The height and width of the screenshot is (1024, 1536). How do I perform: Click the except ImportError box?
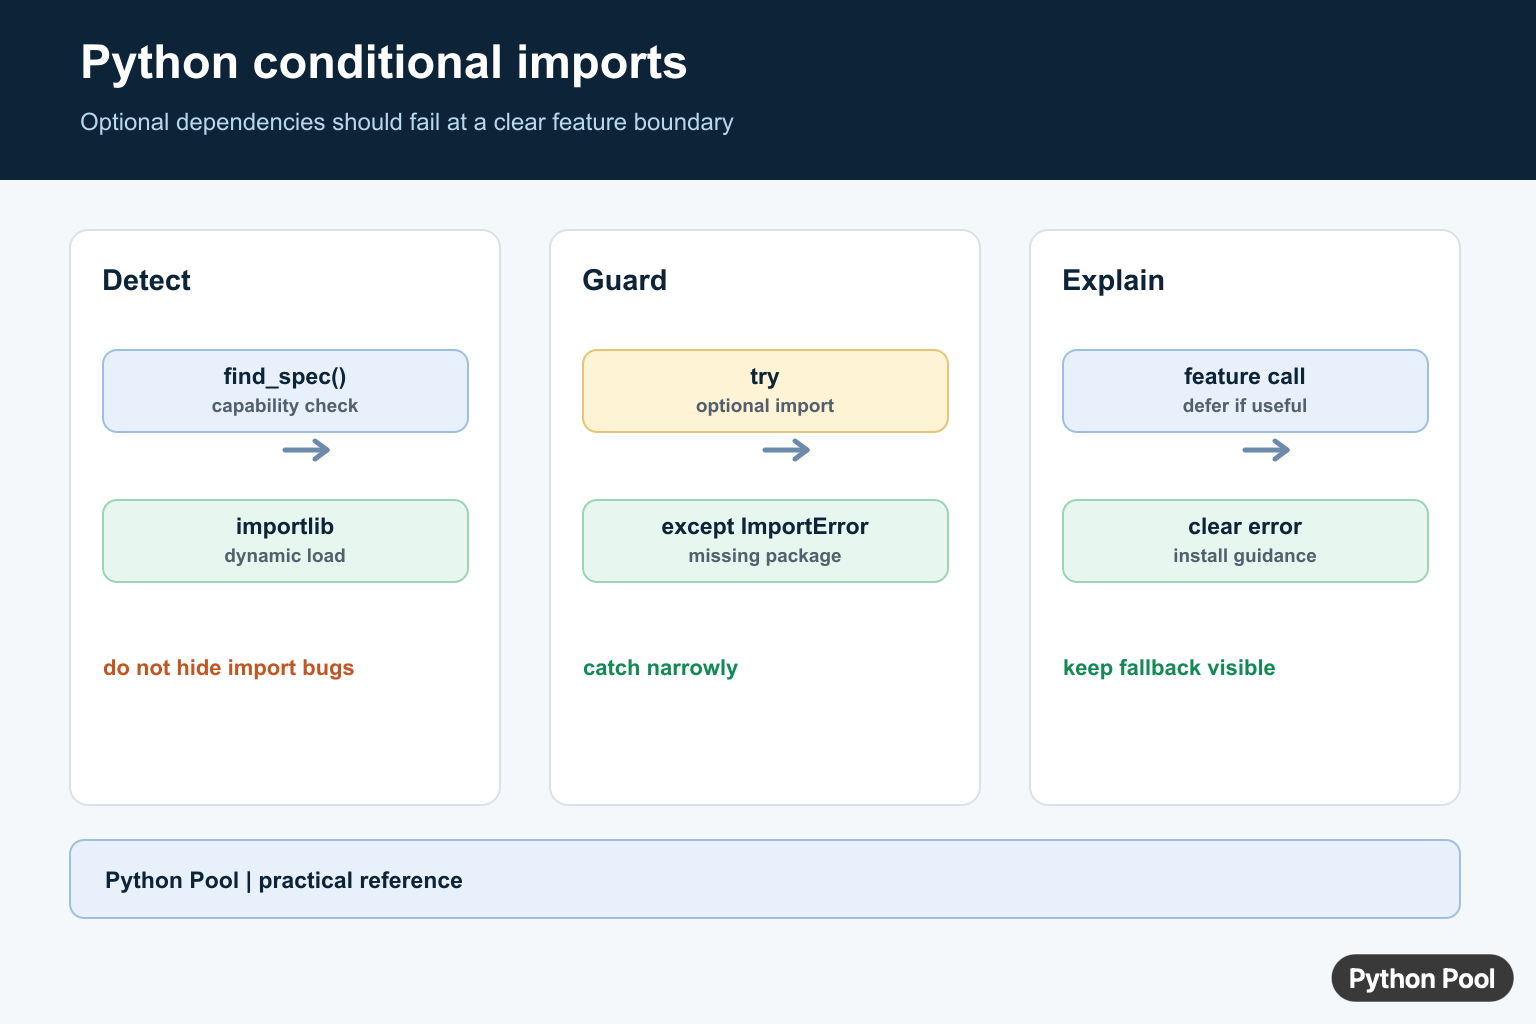(765, 541)
